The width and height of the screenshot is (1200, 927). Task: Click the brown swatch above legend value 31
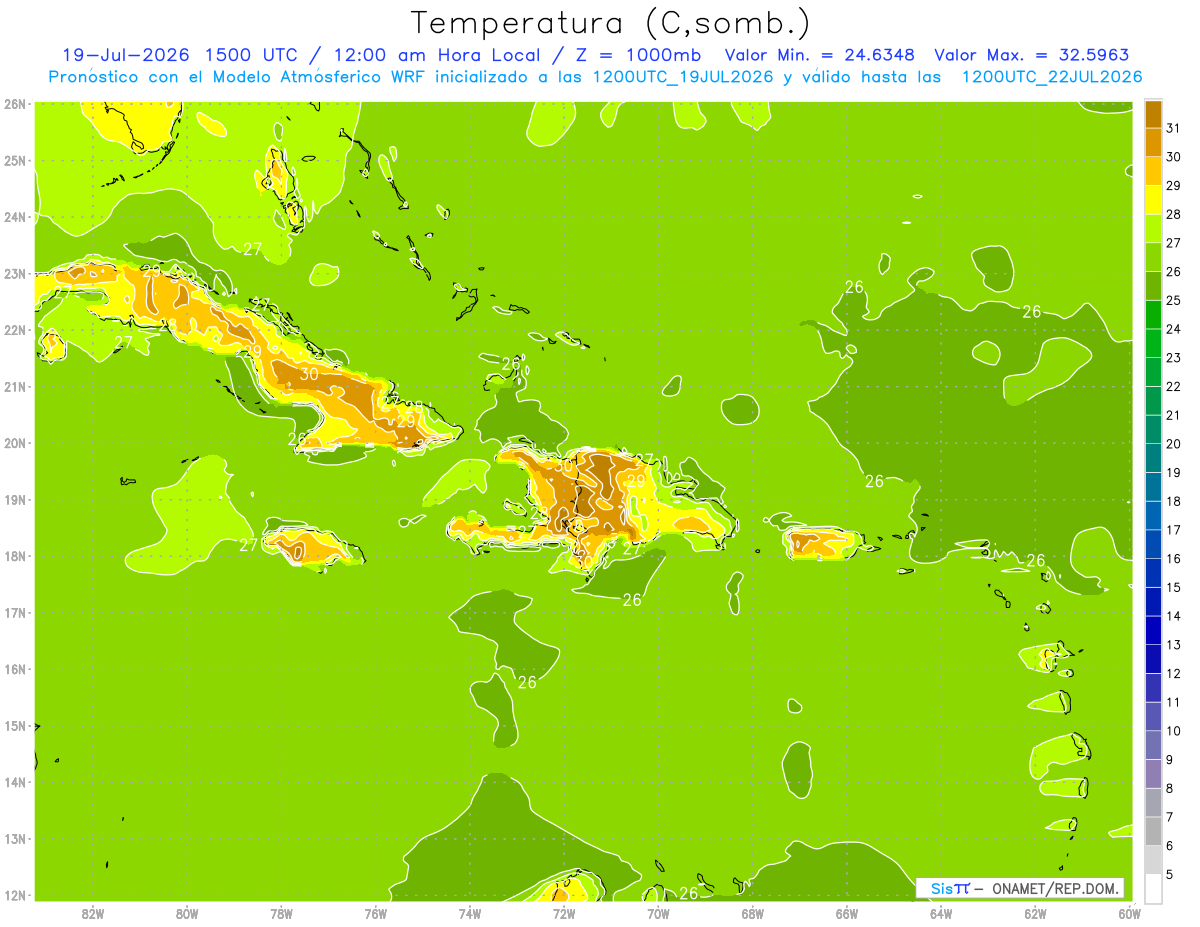(x=1153, y=114)
